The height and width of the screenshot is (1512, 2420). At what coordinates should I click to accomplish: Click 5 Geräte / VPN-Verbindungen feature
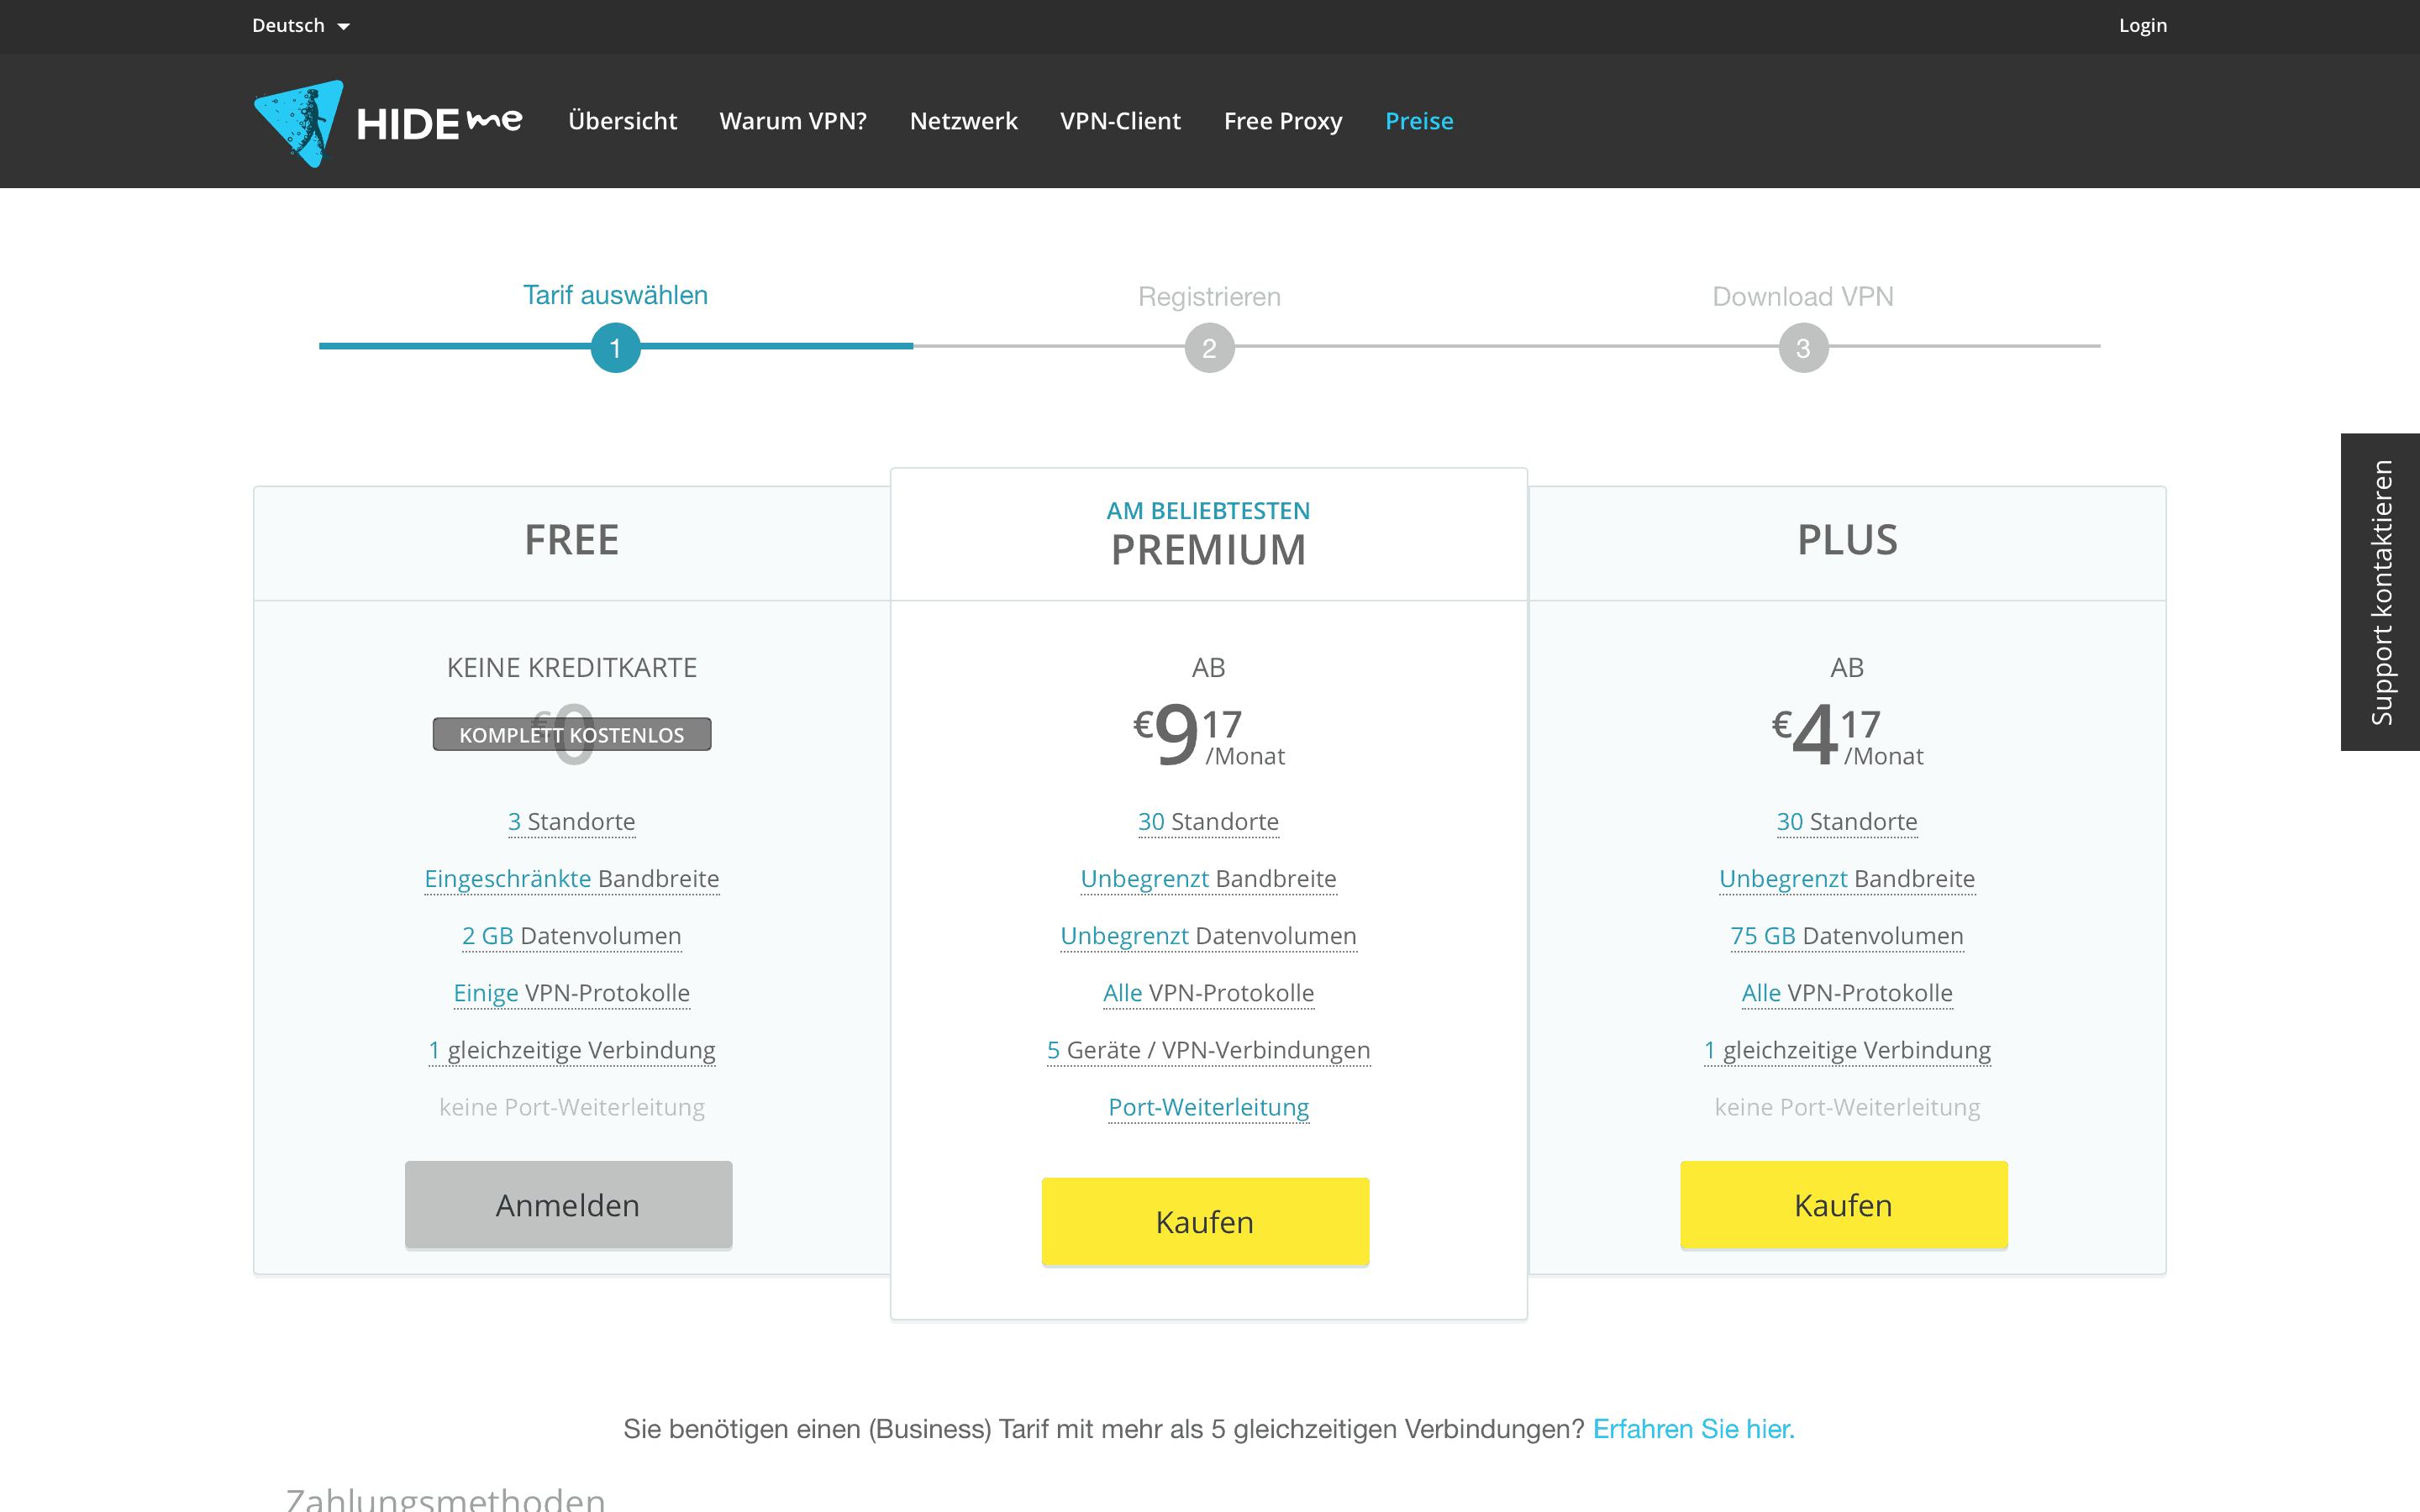click(1208, 1050)
